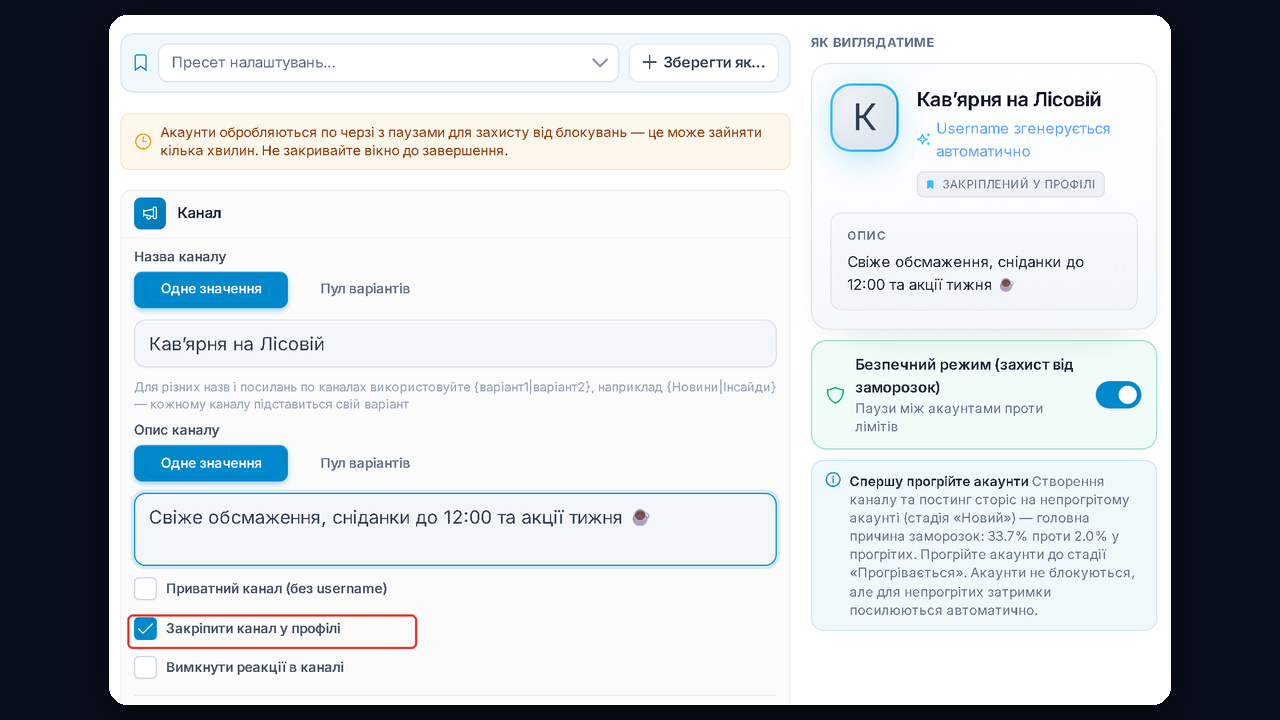Click the Username згенерується автоматично text
1280x720 pixels.
click(1023, 140)
